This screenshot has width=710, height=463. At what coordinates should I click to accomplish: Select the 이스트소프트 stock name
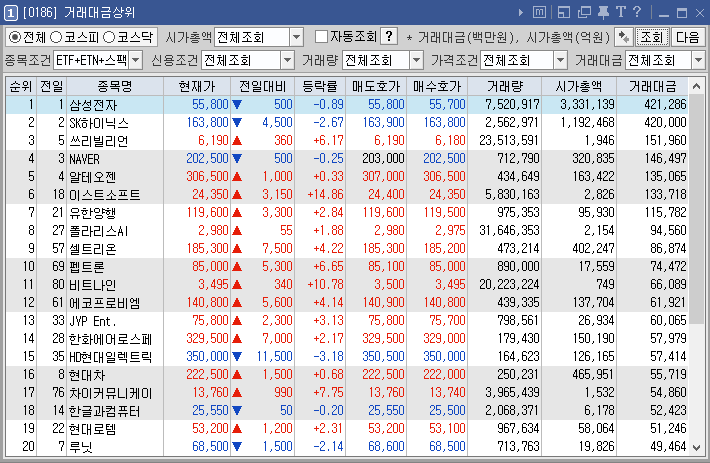tap(105, 195)
